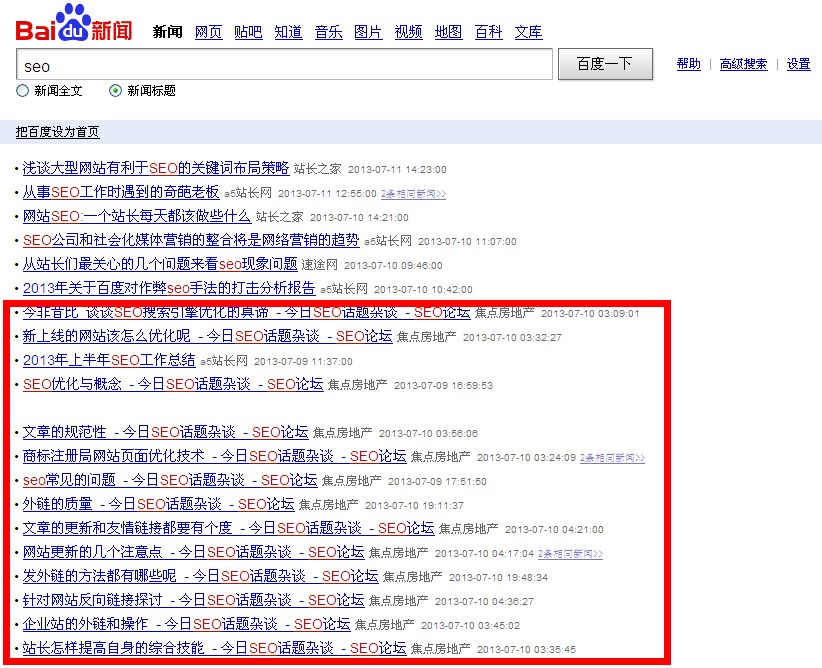The width and height of the screenshot is (822, 668).
Task: Open the 地图 section
Action: (447, 32)
